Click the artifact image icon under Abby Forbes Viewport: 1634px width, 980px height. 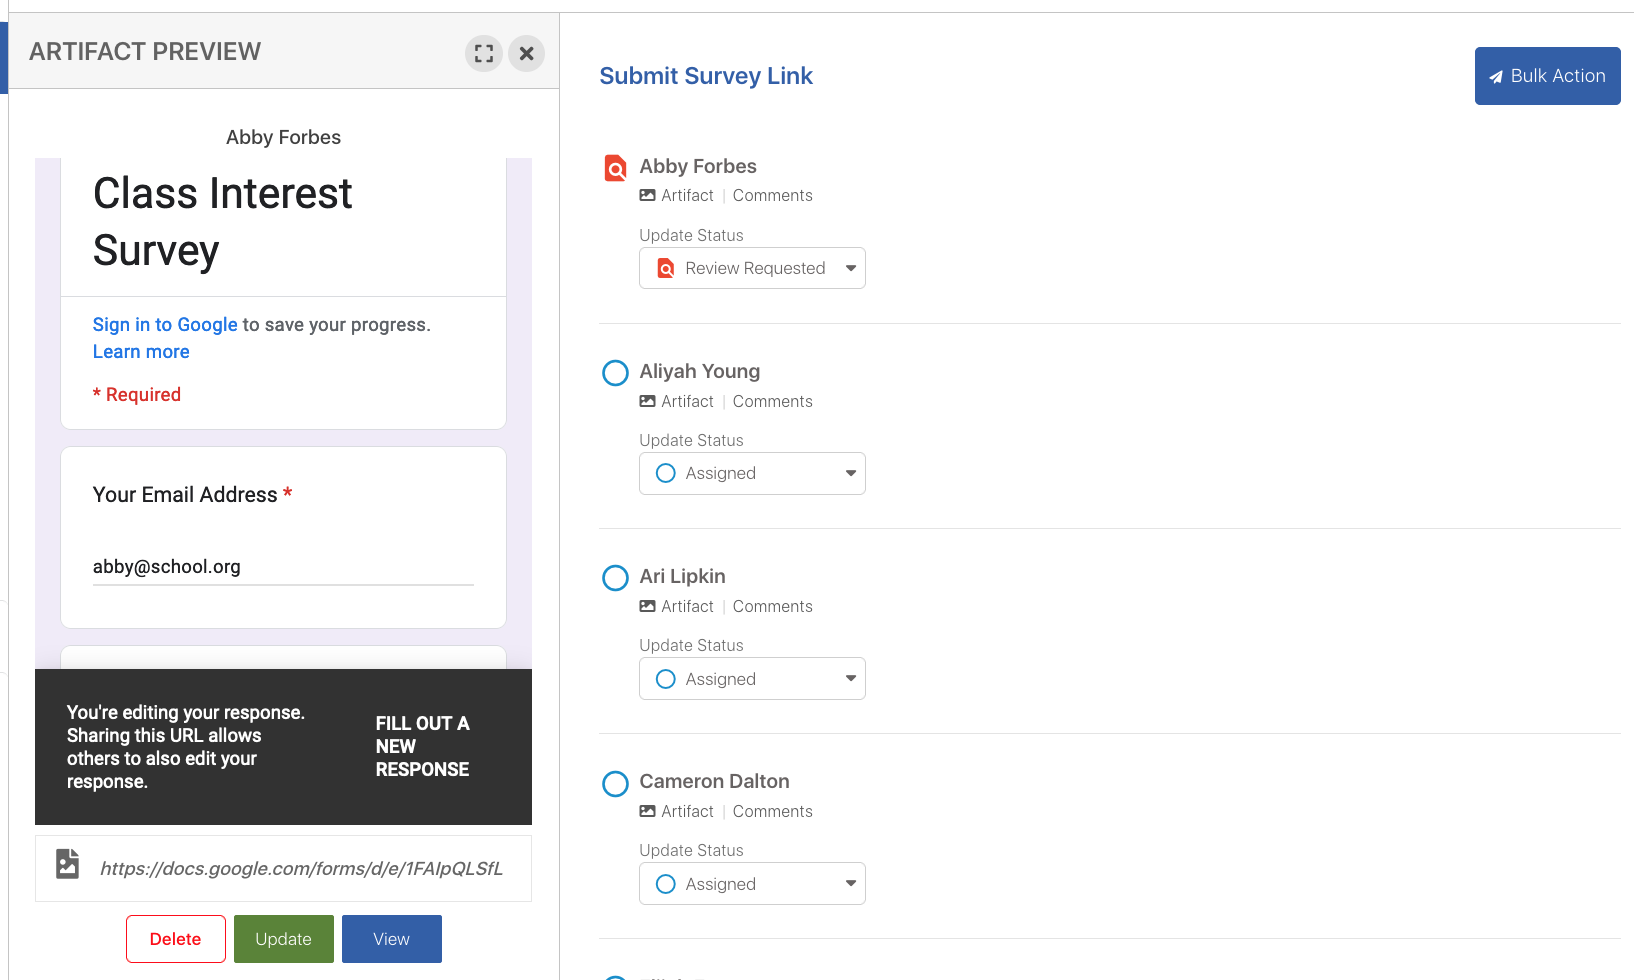[x=648, y=195]
